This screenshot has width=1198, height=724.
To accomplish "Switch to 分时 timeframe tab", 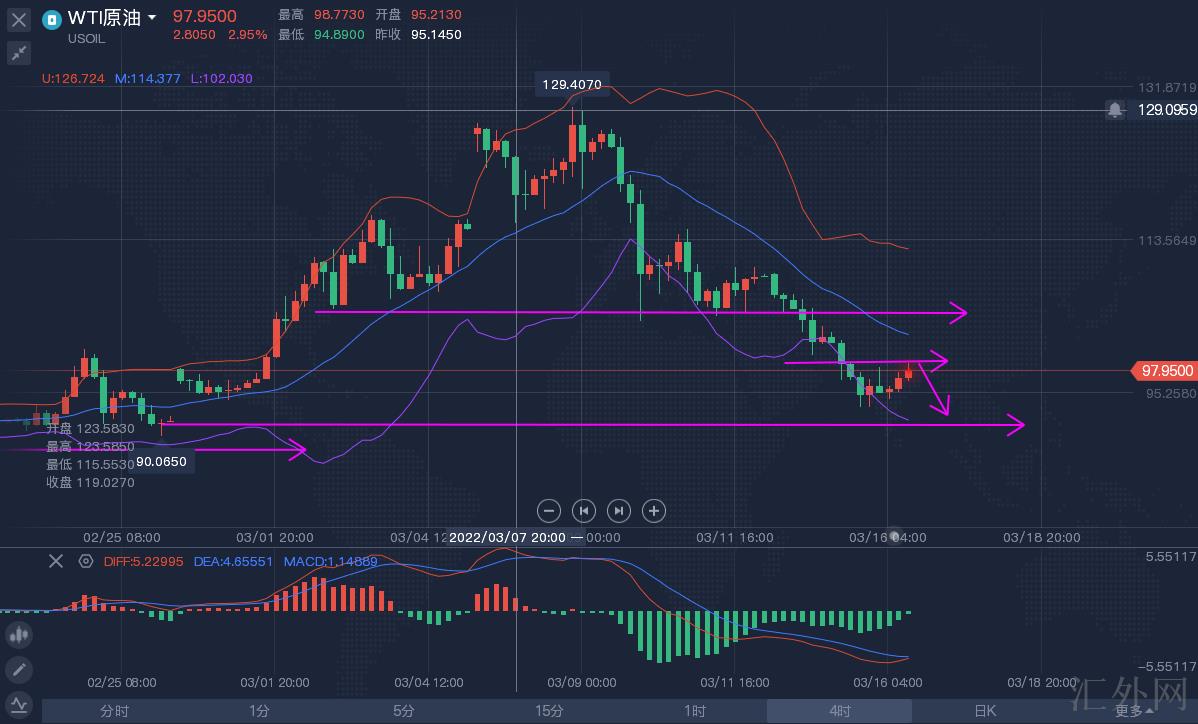I will (x=114, y=711).
